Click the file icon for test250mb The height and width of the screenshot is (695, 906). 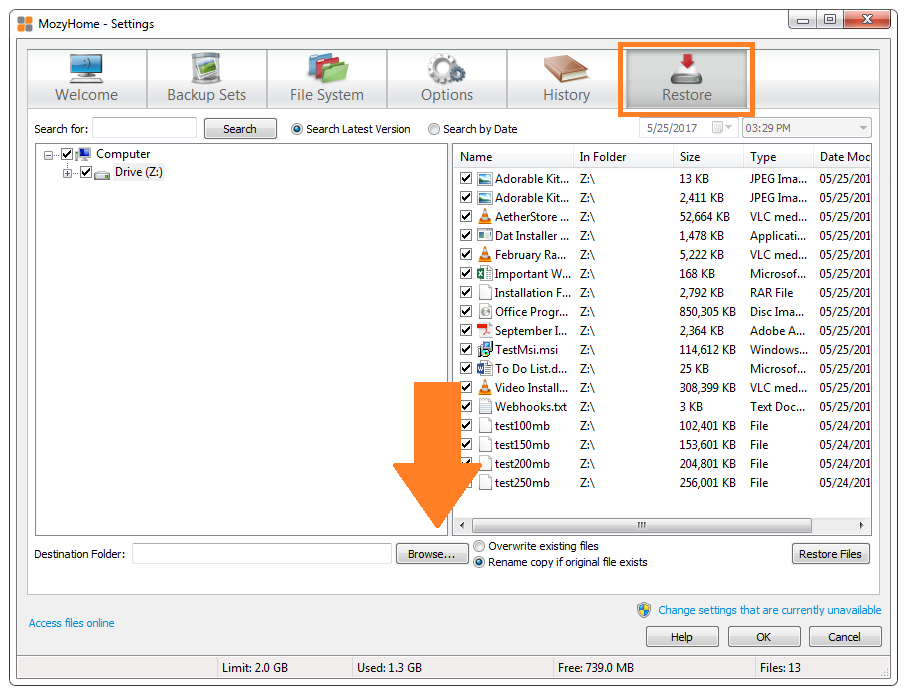pos(485,482)
